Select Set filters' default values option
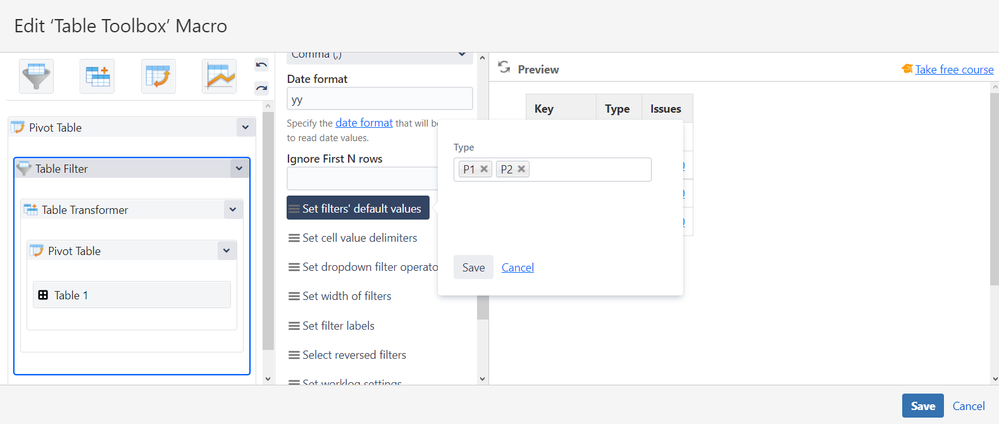The height and width of the screenshot is (424, 999). coord(358,208)
